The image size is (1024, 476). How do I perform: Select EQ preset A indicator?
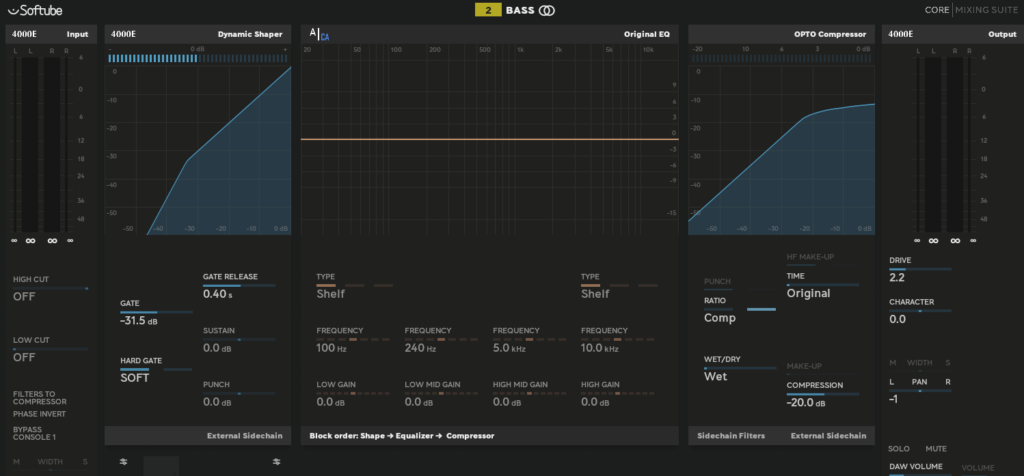coord(313,33)
